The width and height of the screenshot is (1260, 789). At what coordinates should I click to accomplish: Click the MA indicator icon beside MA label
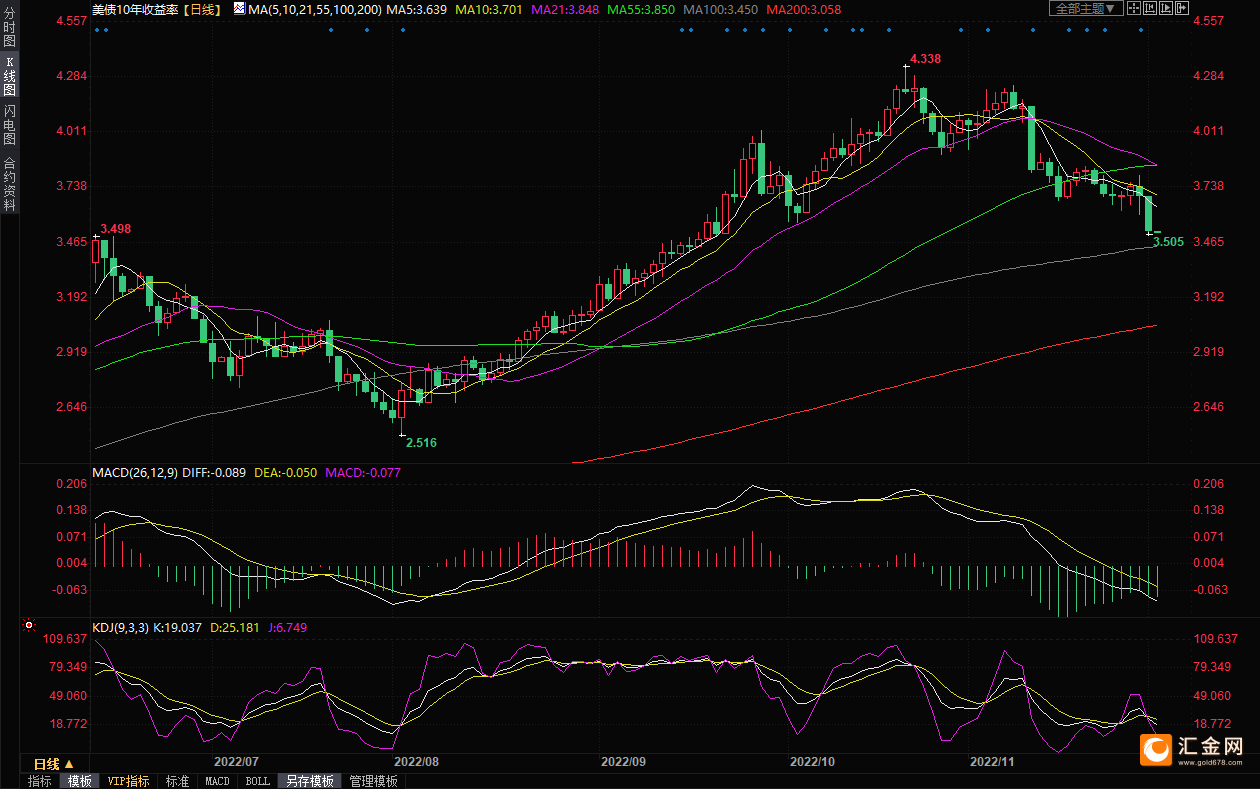pyautogui.click(x=237, y=8)
